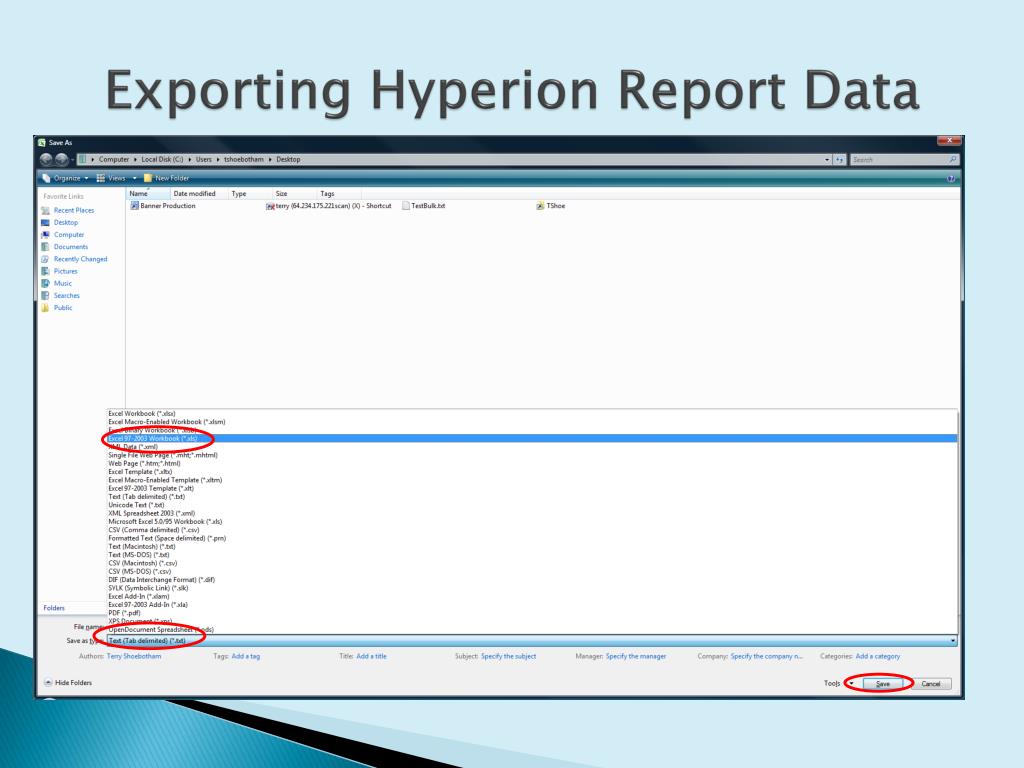This screenshot has width=1024, height=768.
Task: Click the Computer favorite link icon
Action: (x=45, y=234)
